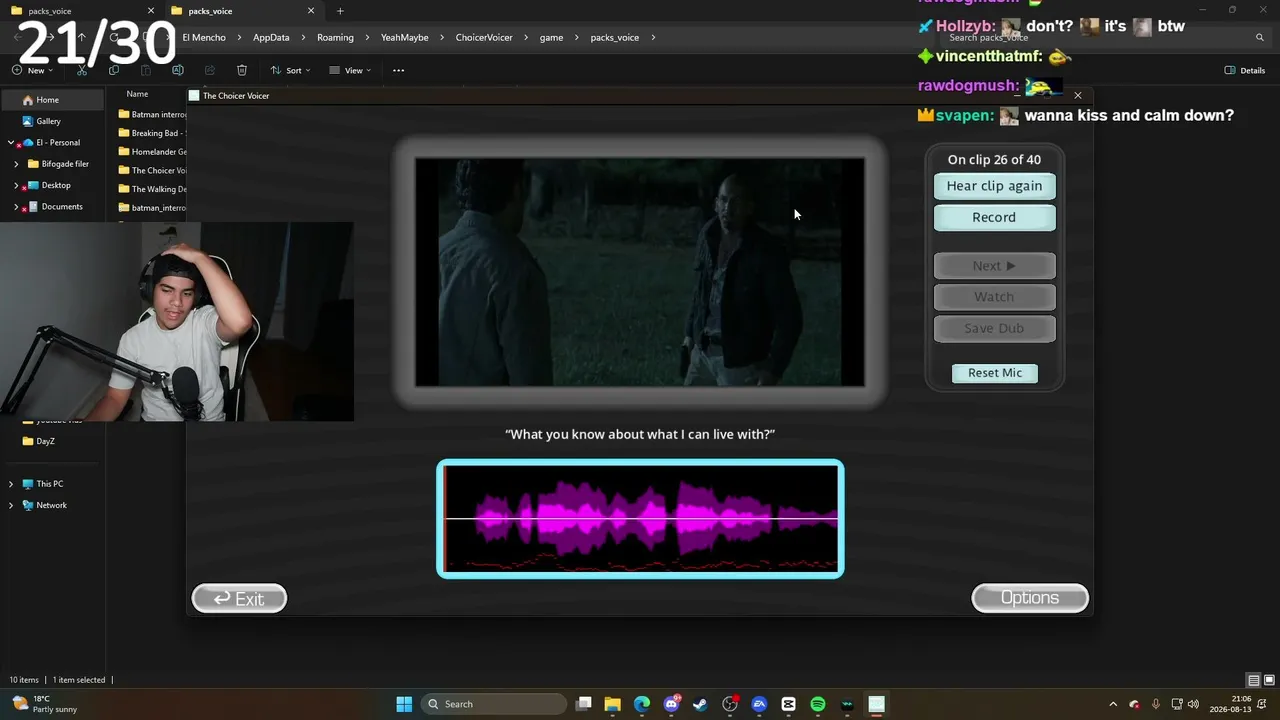Expand the Desktop tree node
Screen dimensions: 1280x720
(x=16, y=185)
